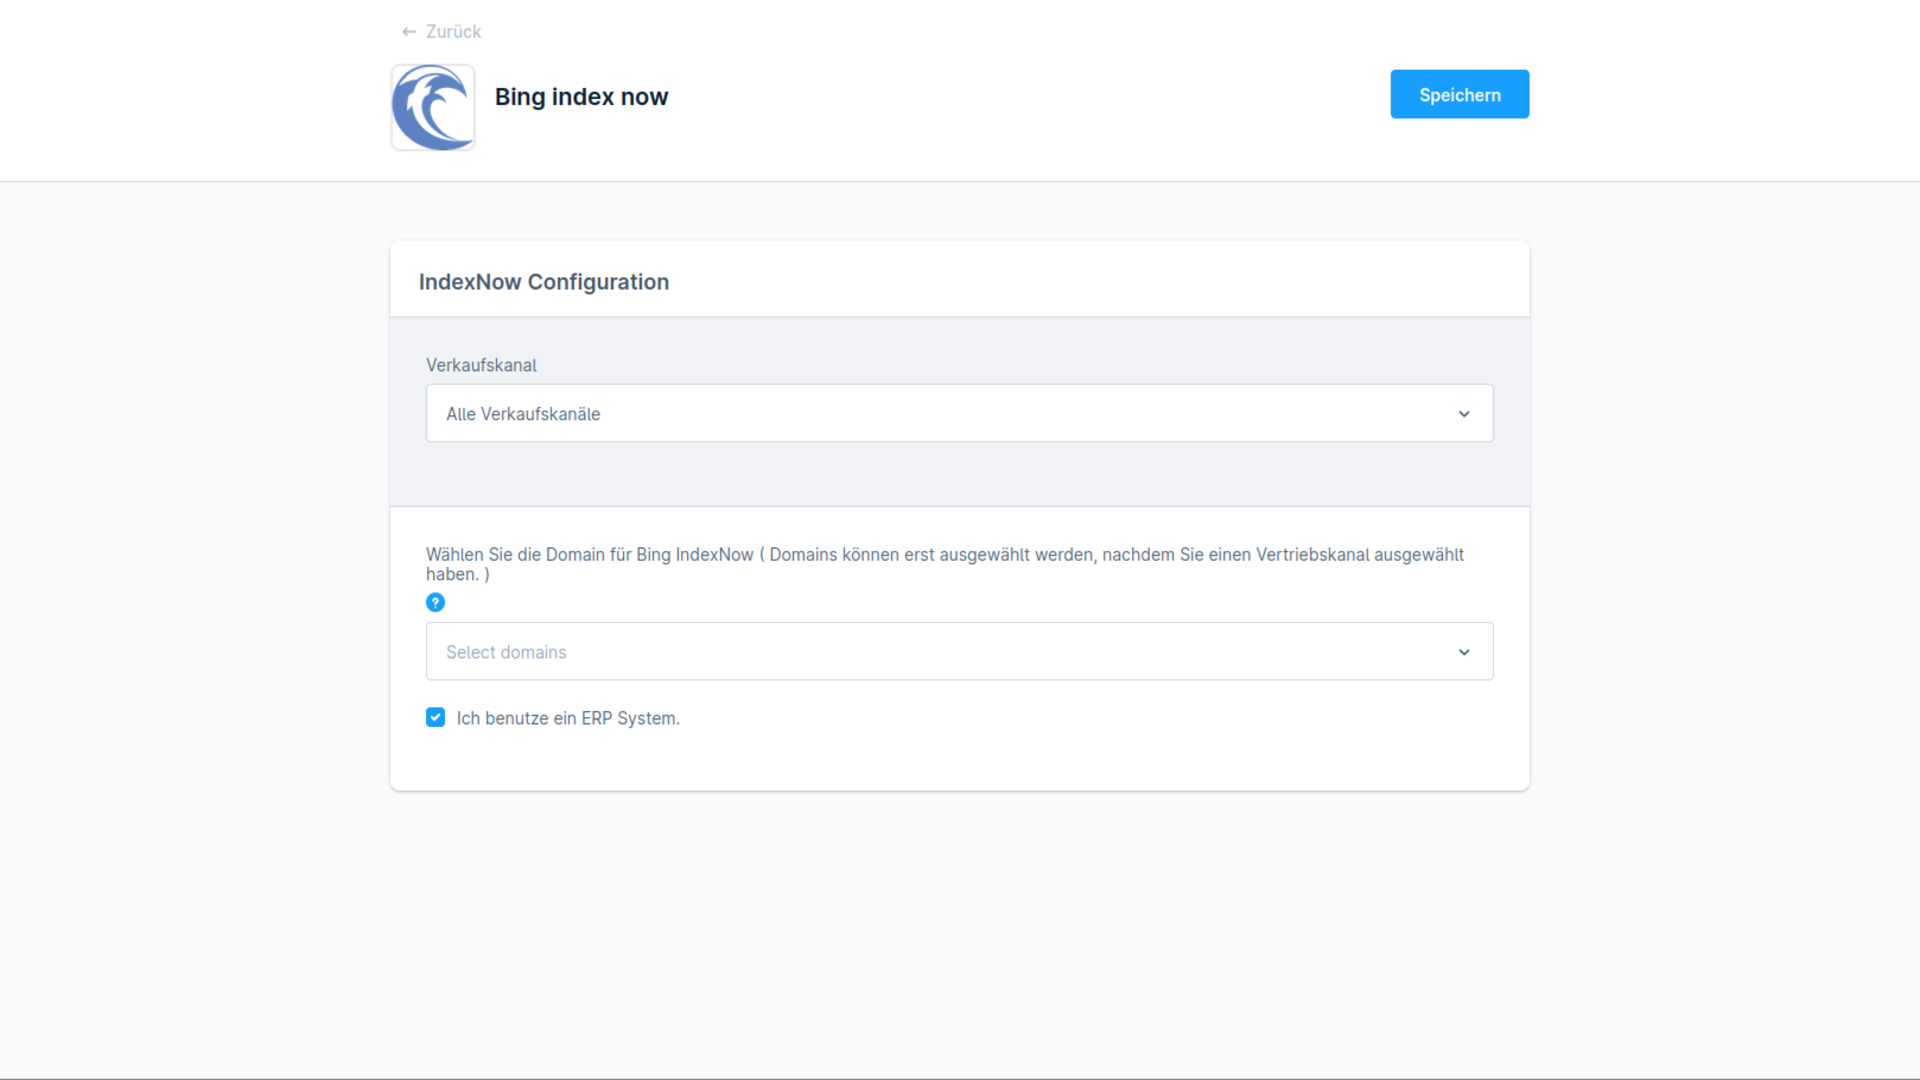Click the chevron in Alle Verkaufskanäle field
The height and width of the screenshot is (1080, 1920).
(1464, 414)
